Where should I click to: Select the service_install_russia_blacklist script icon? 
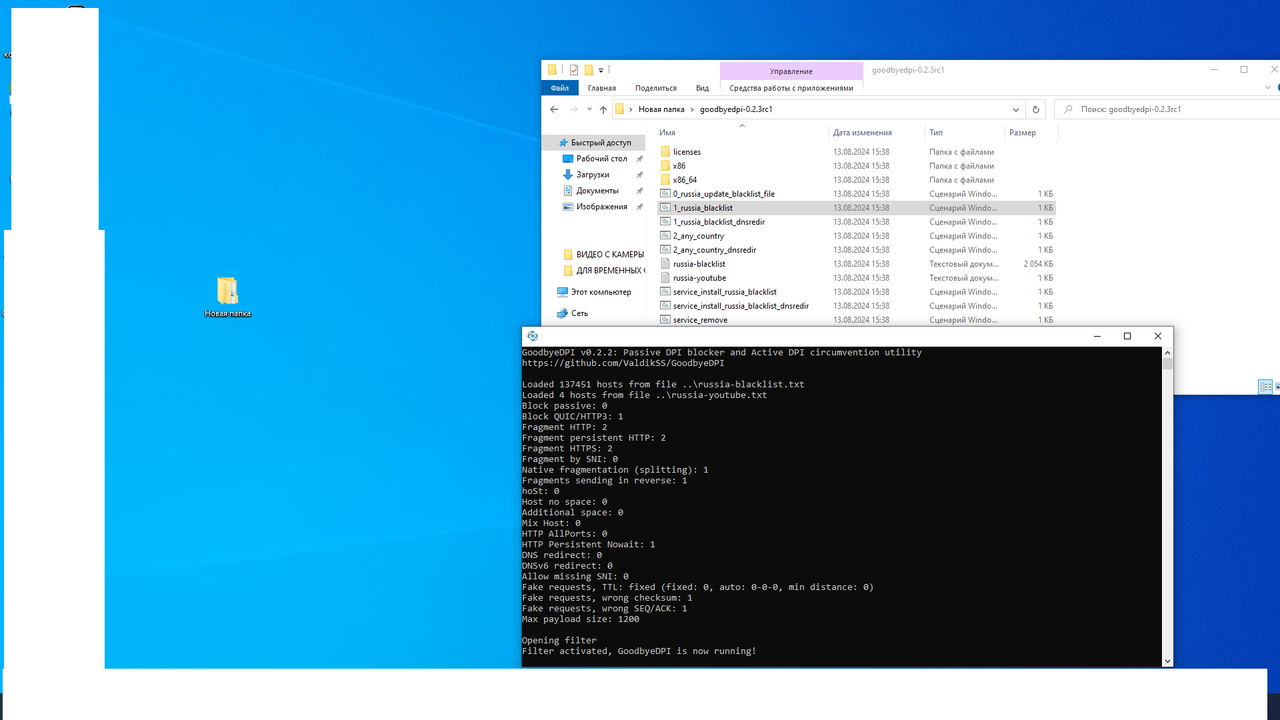pyautogui.click(x=665, y=292)
